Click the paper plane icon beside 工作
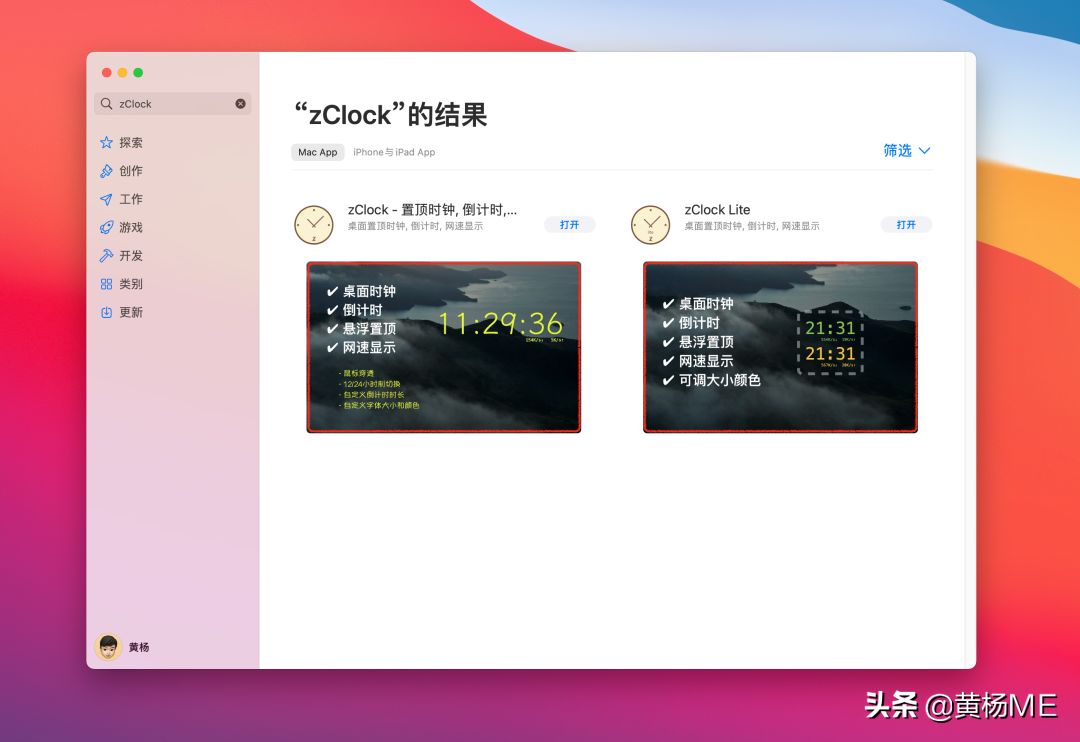 tap(106, 199)
